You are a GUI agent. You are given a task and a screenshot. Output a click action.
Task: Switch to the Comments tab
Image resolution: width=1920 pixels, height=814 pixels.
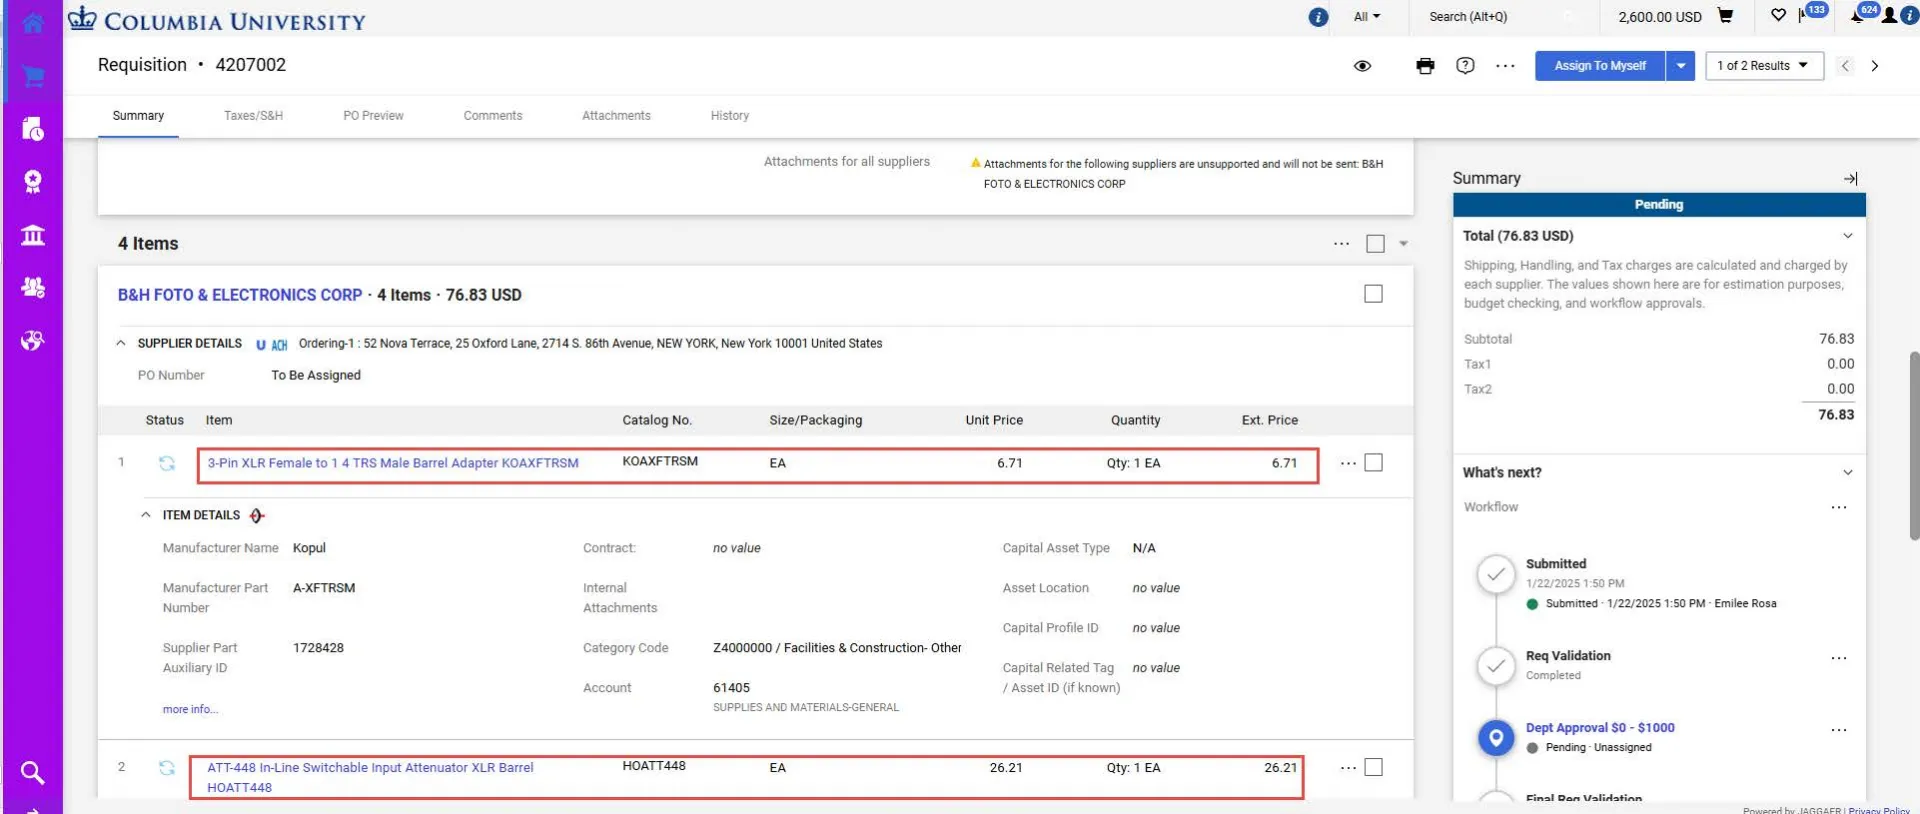pyautogui.click(x=493, y=116)
